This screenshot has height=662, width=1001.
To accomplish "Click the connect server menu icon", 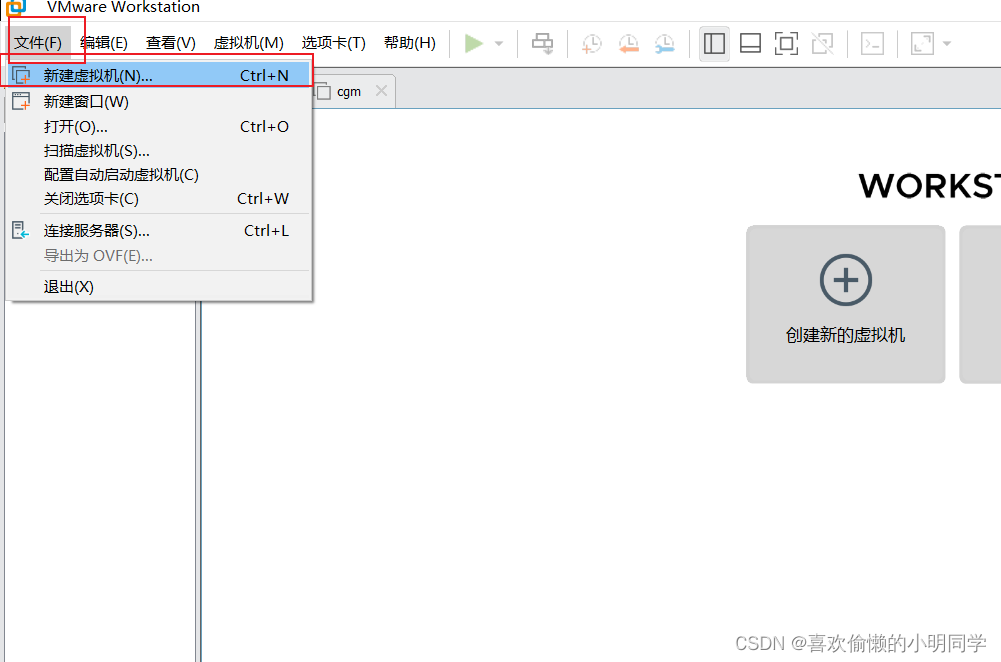I will tap(21, 230).
